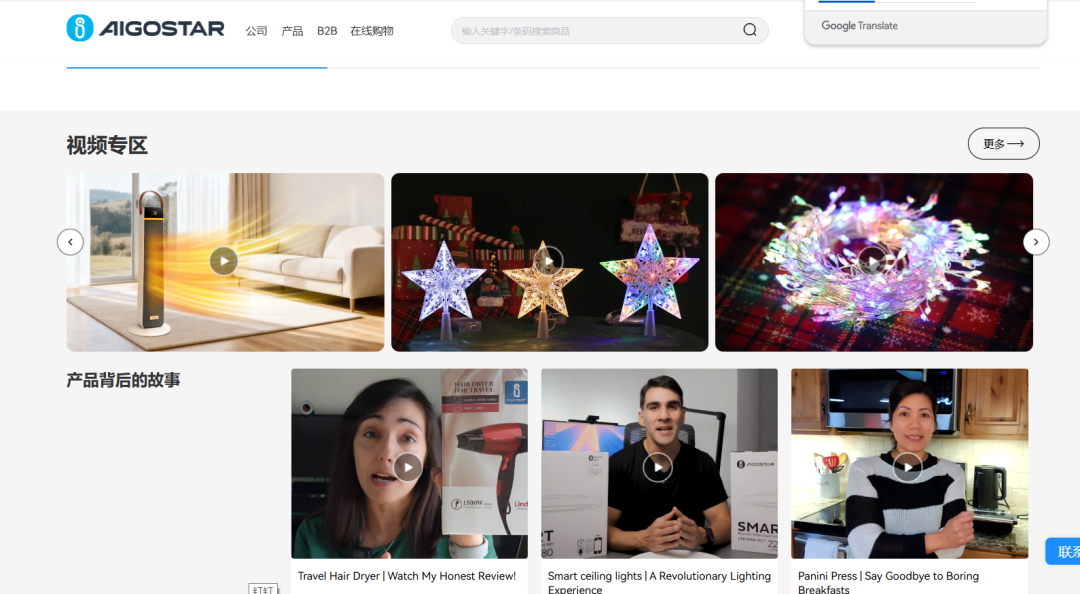Click the Aigostar logo icon

[x=80, y=29]
